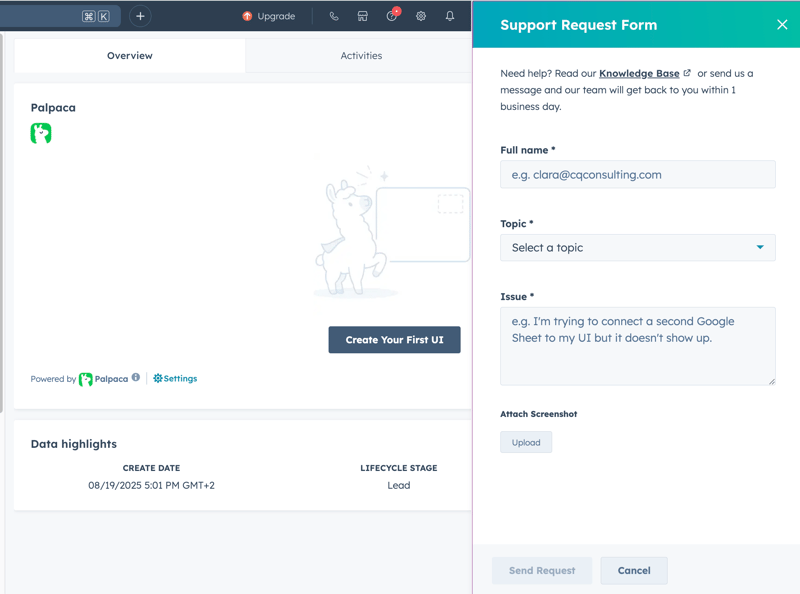Select the Overview tab
This screenshot has width=800, height=594.
(x=130, y=56)
